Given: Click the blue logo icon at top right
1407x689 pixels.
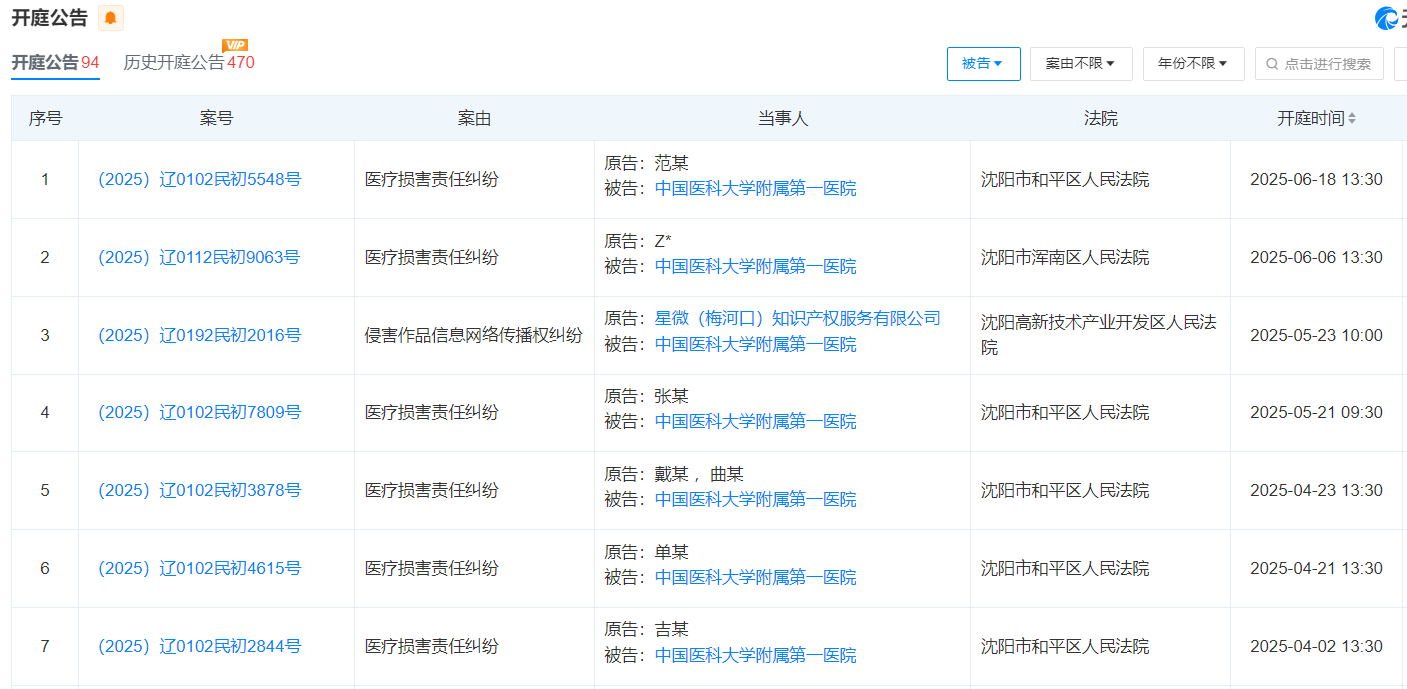Looking at the screenshot, I should 1388,18.
